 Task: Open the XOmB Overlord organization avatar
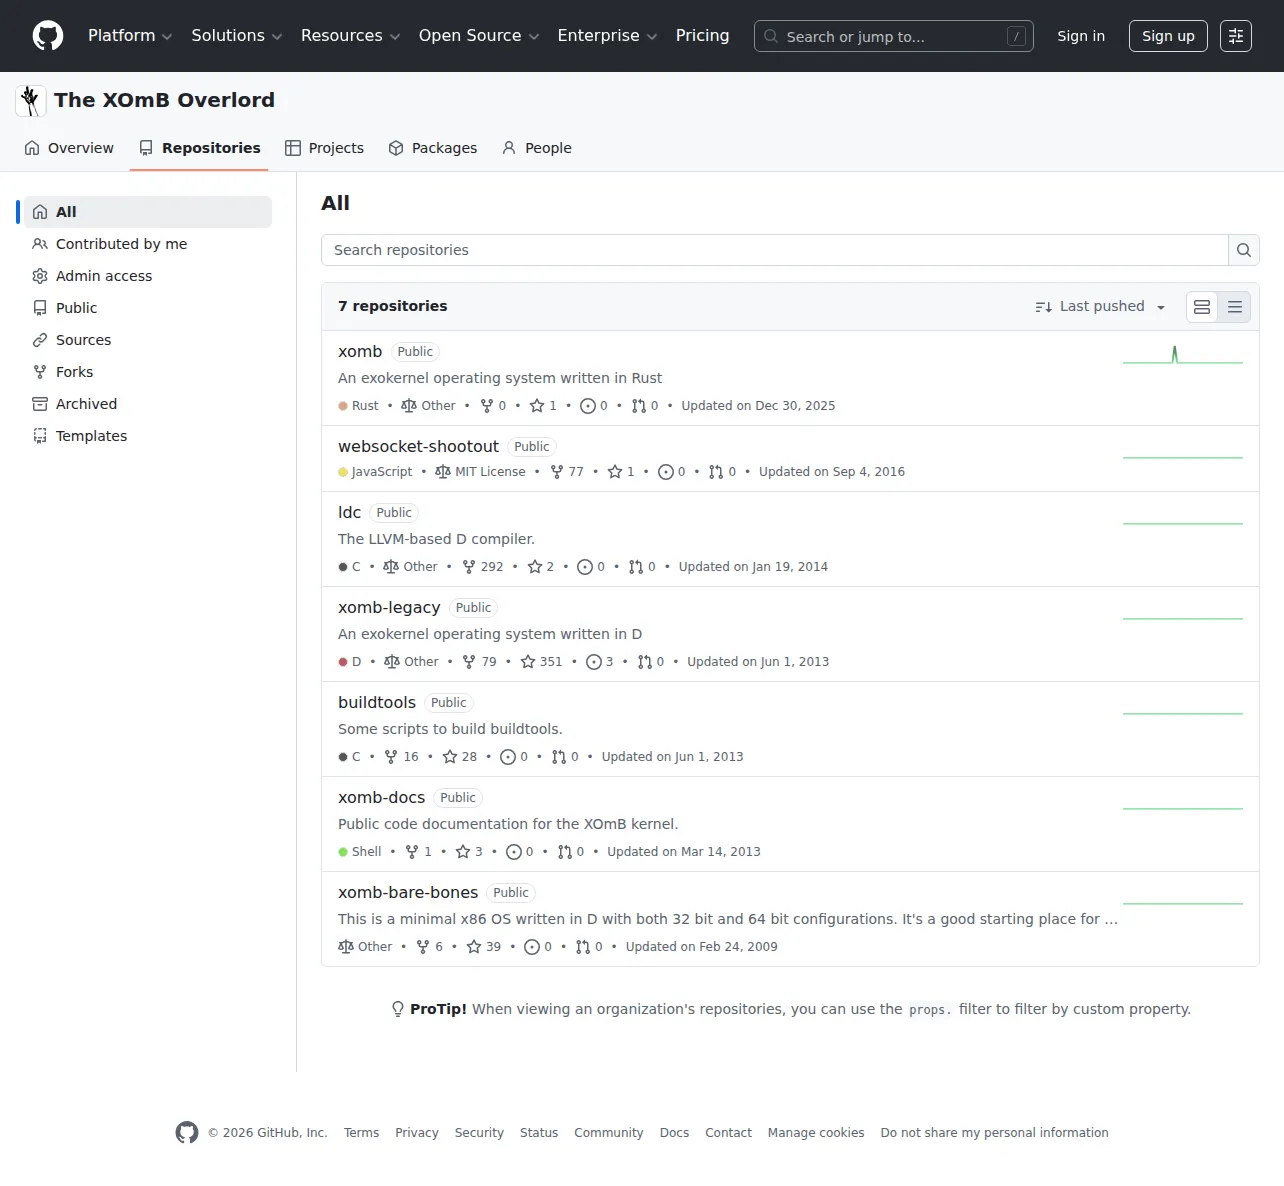[x=31, y=100]
